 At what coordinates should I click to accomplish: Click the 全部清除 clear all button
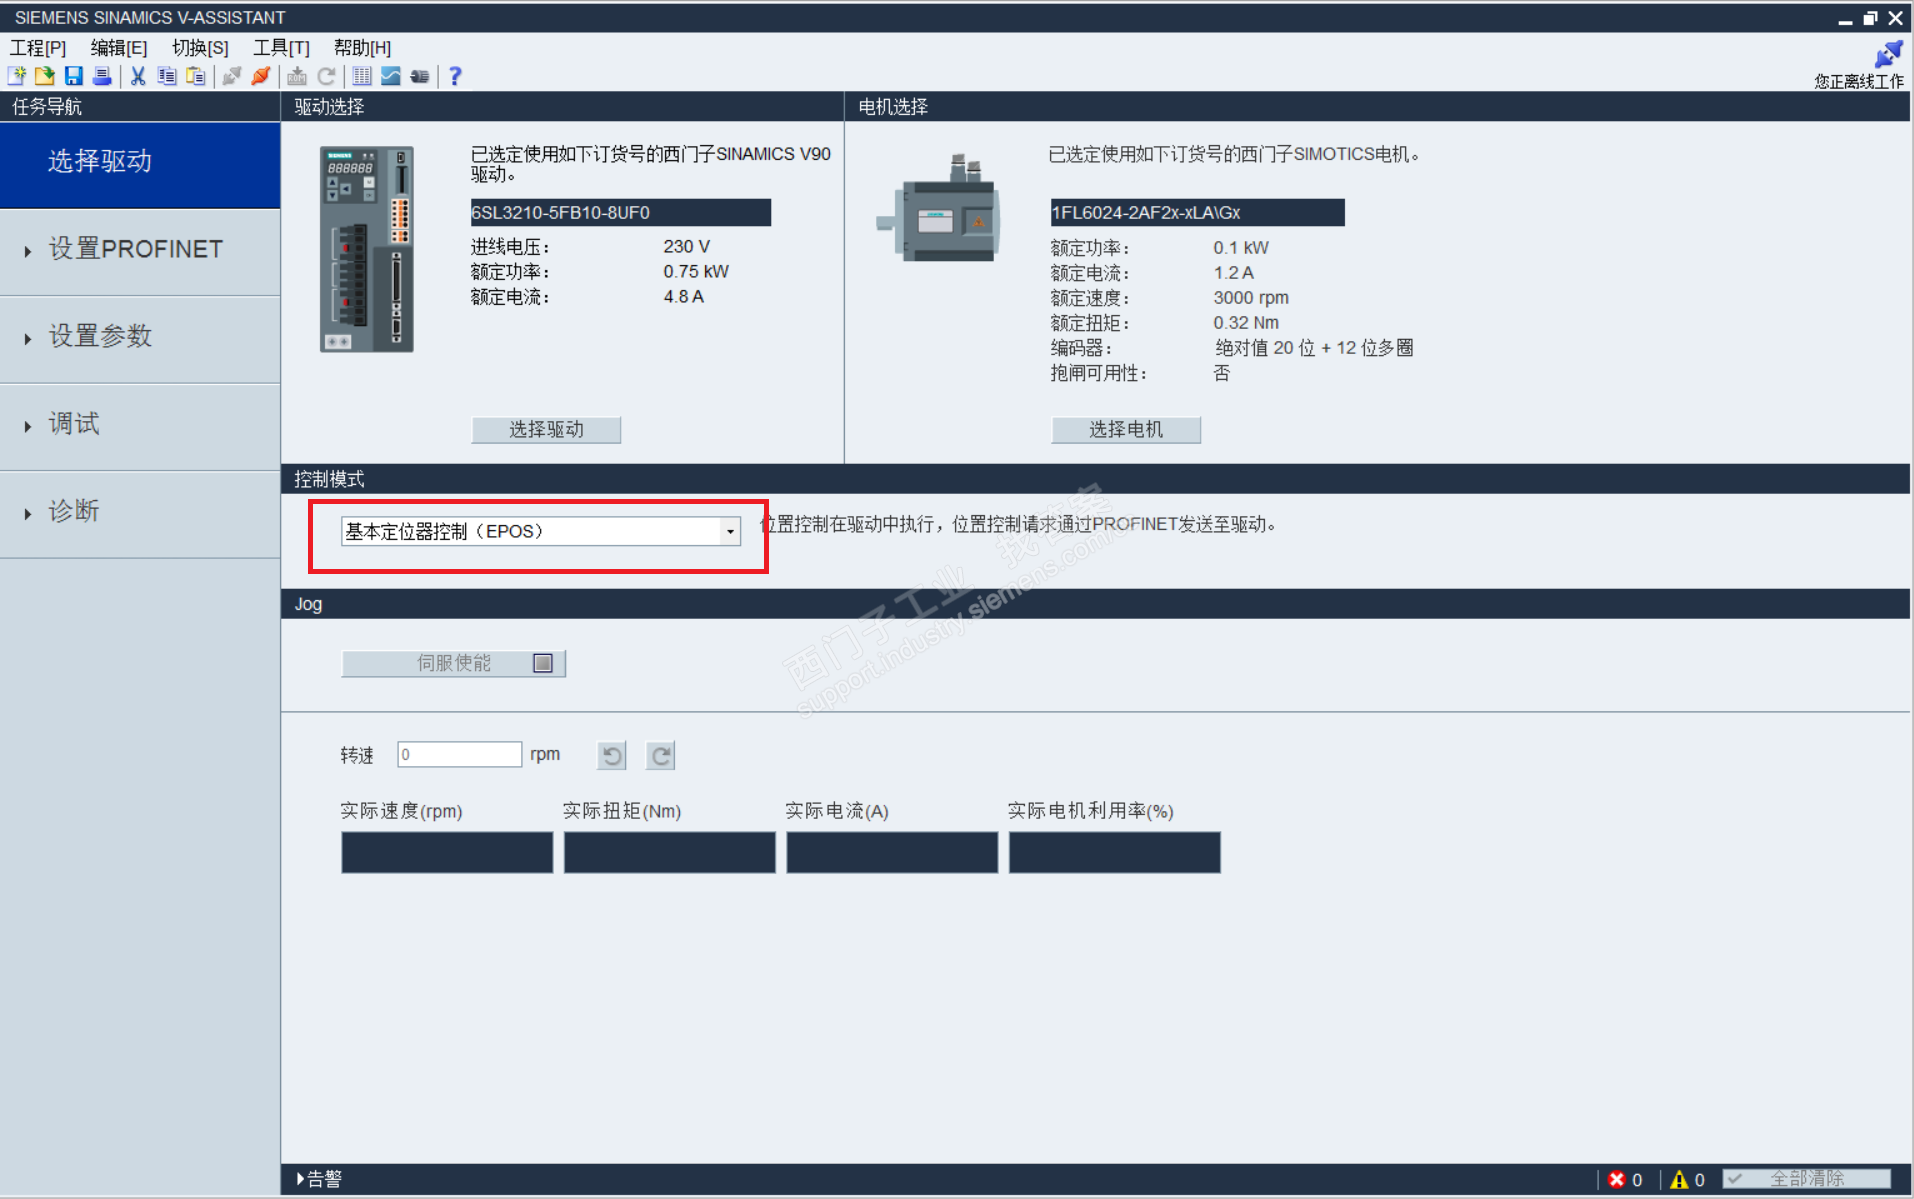tap(1807, 1179)
